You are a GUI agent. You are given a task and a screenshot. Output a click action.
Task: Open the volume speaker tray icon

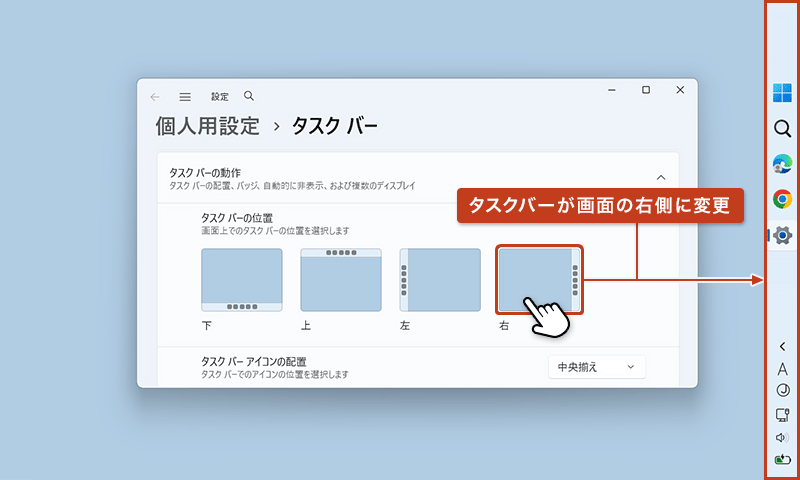[x=782, y=438]
